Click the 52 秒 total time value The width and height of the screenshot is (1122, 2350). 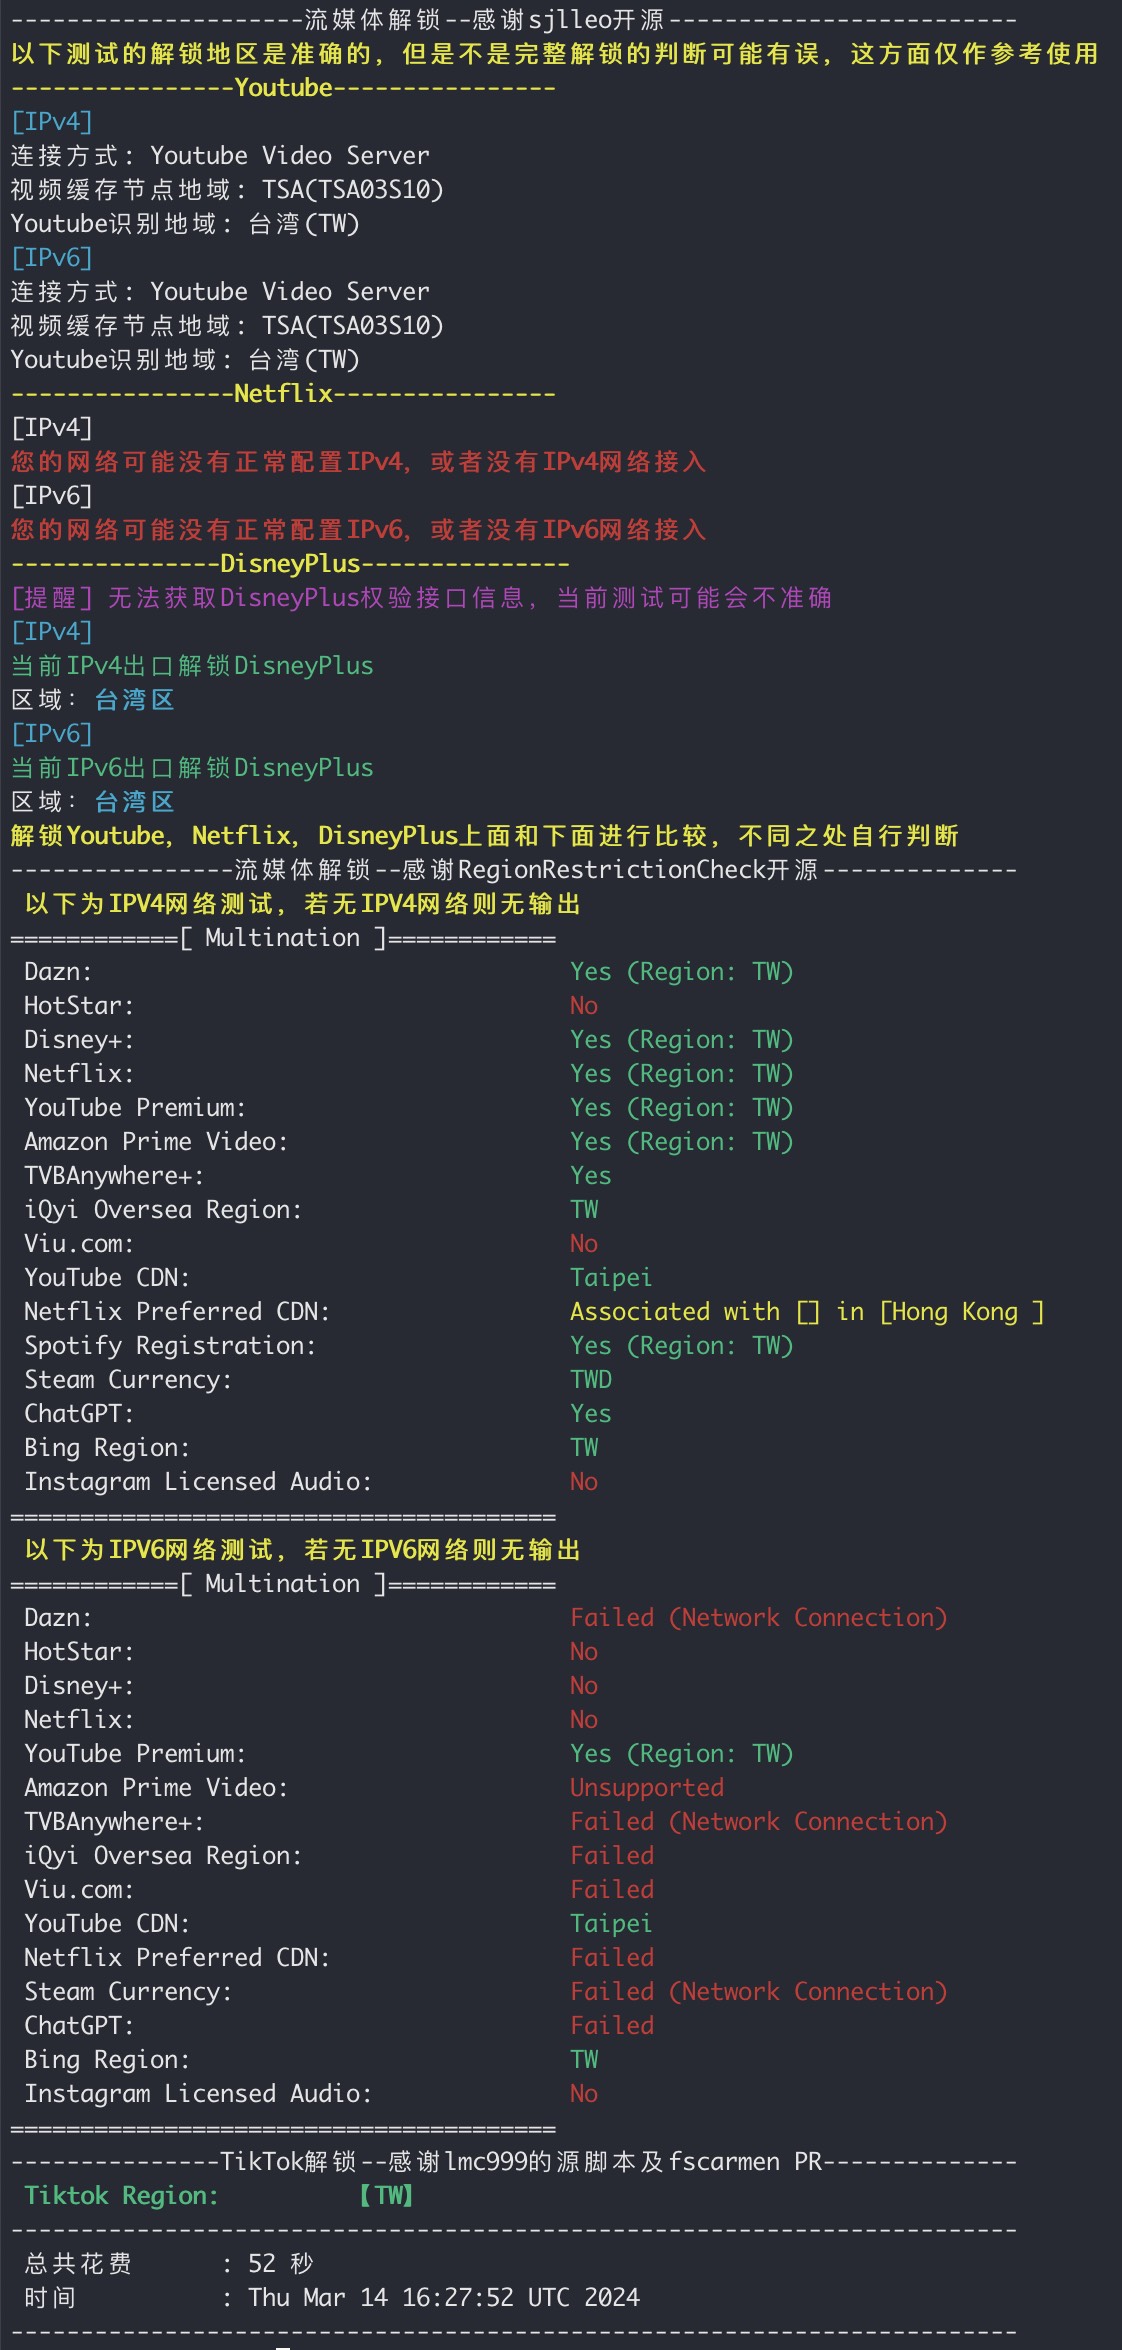[280, 2264]
